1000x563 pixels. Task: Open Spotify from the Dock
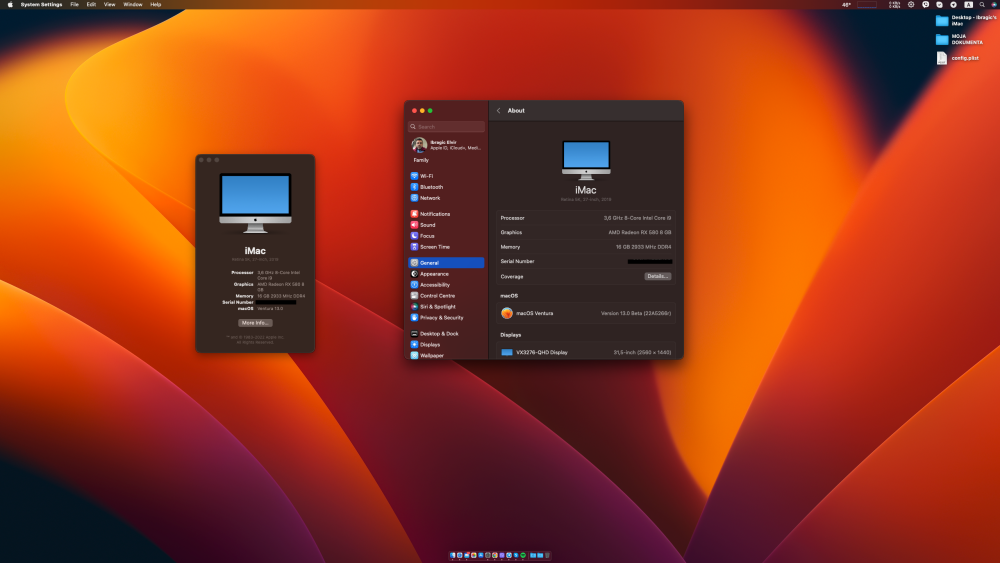(x=523, y=555)
